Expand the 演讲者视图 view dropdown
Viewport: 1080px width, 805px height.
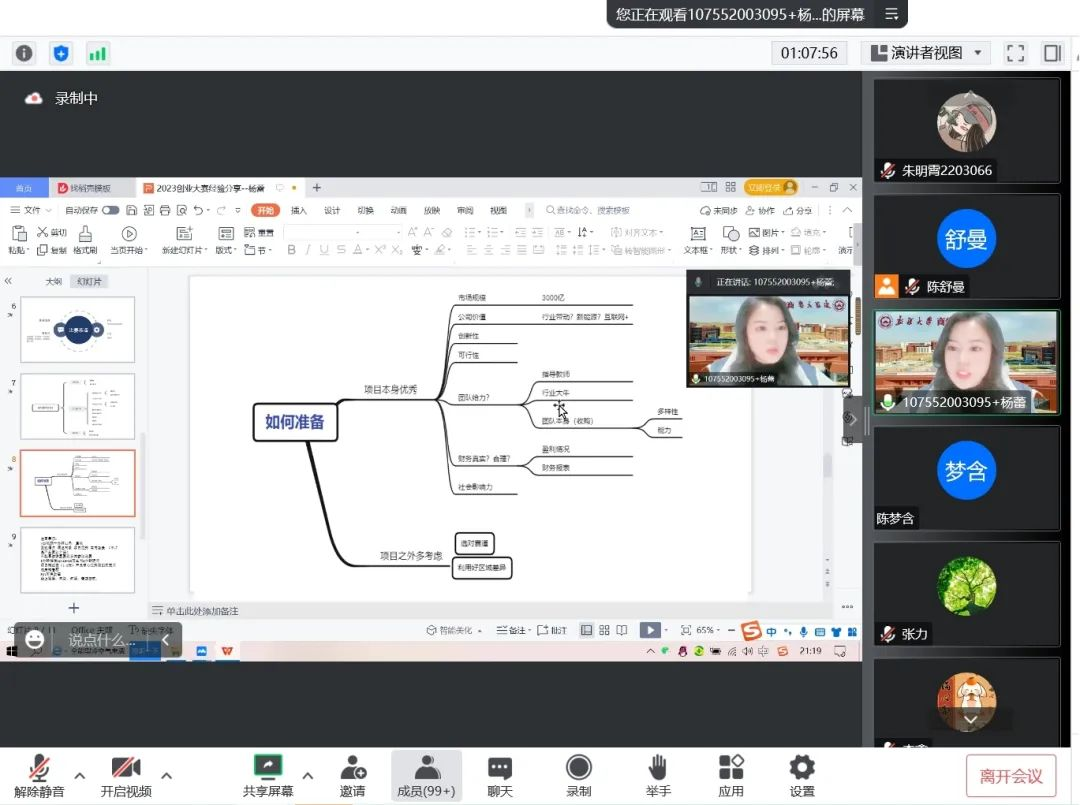[926, 53]
